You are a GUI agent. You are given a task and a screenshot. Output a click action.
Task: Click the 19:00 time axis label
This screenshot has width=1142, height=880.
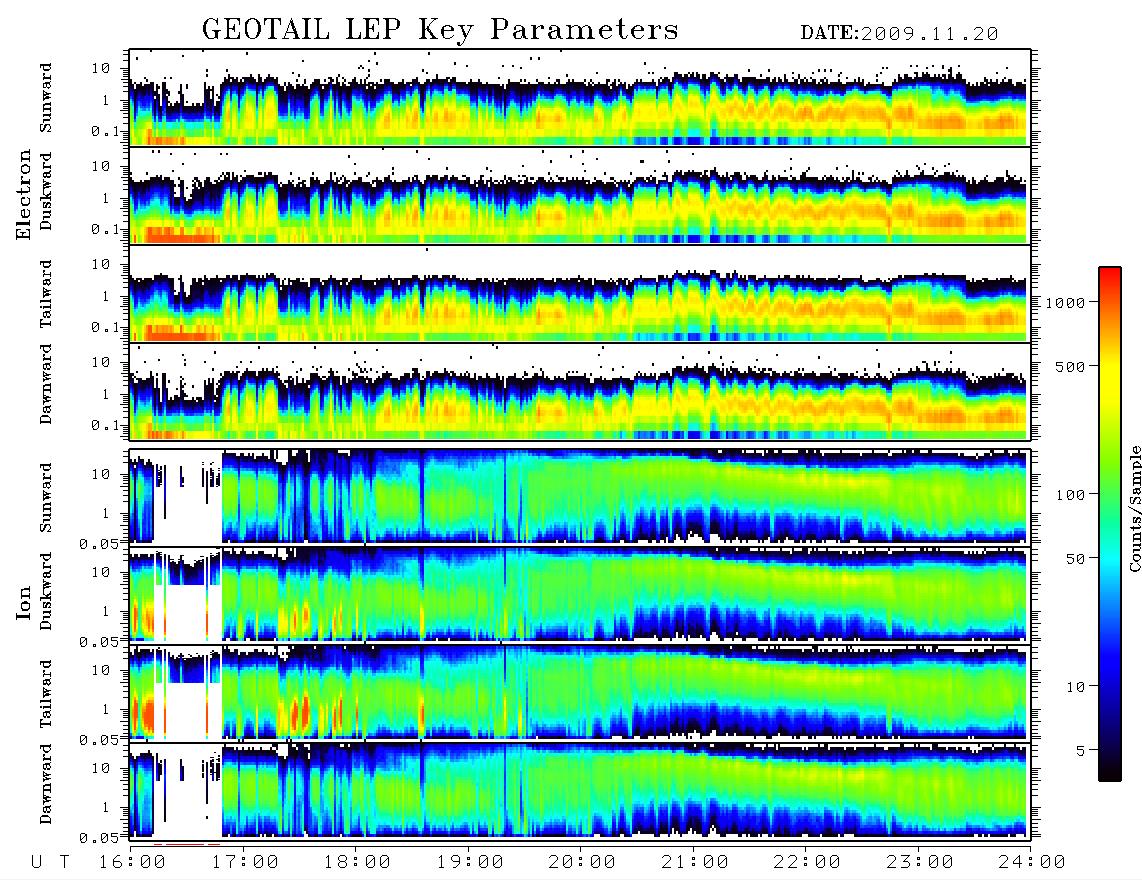(470, 862)
